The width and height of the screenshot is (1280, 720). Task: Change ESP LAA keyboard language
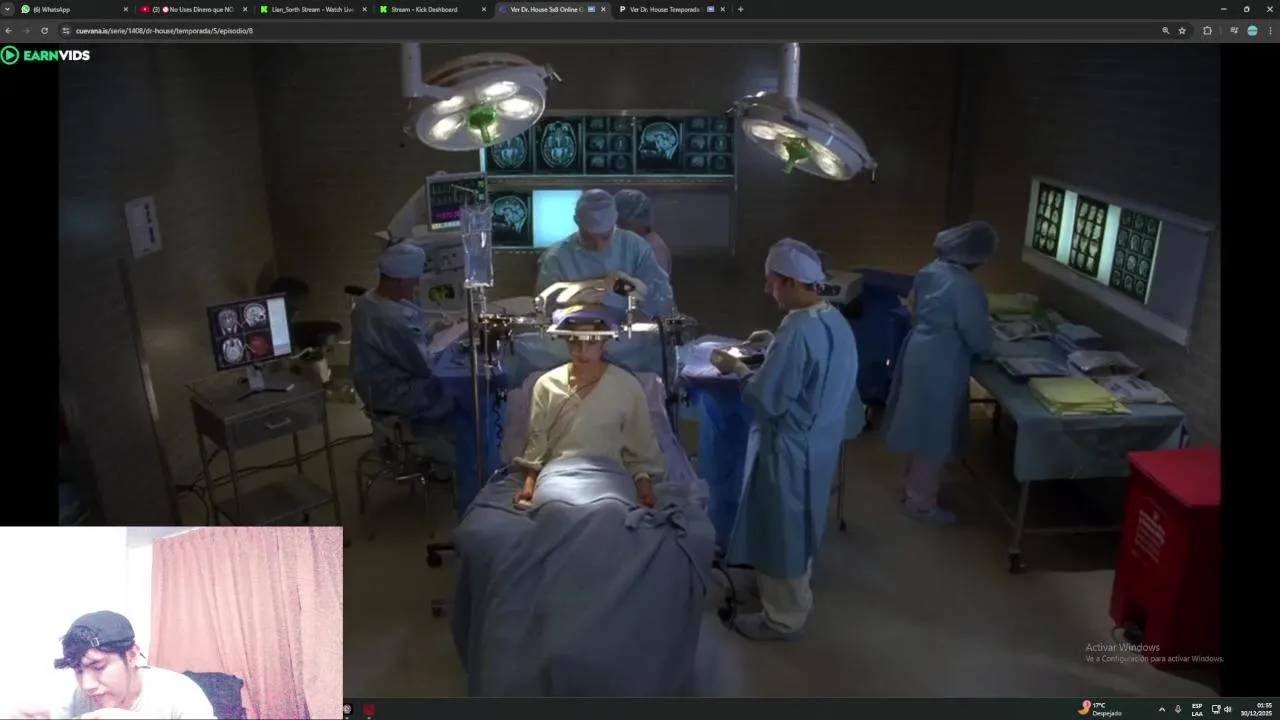click(1197, 709)
